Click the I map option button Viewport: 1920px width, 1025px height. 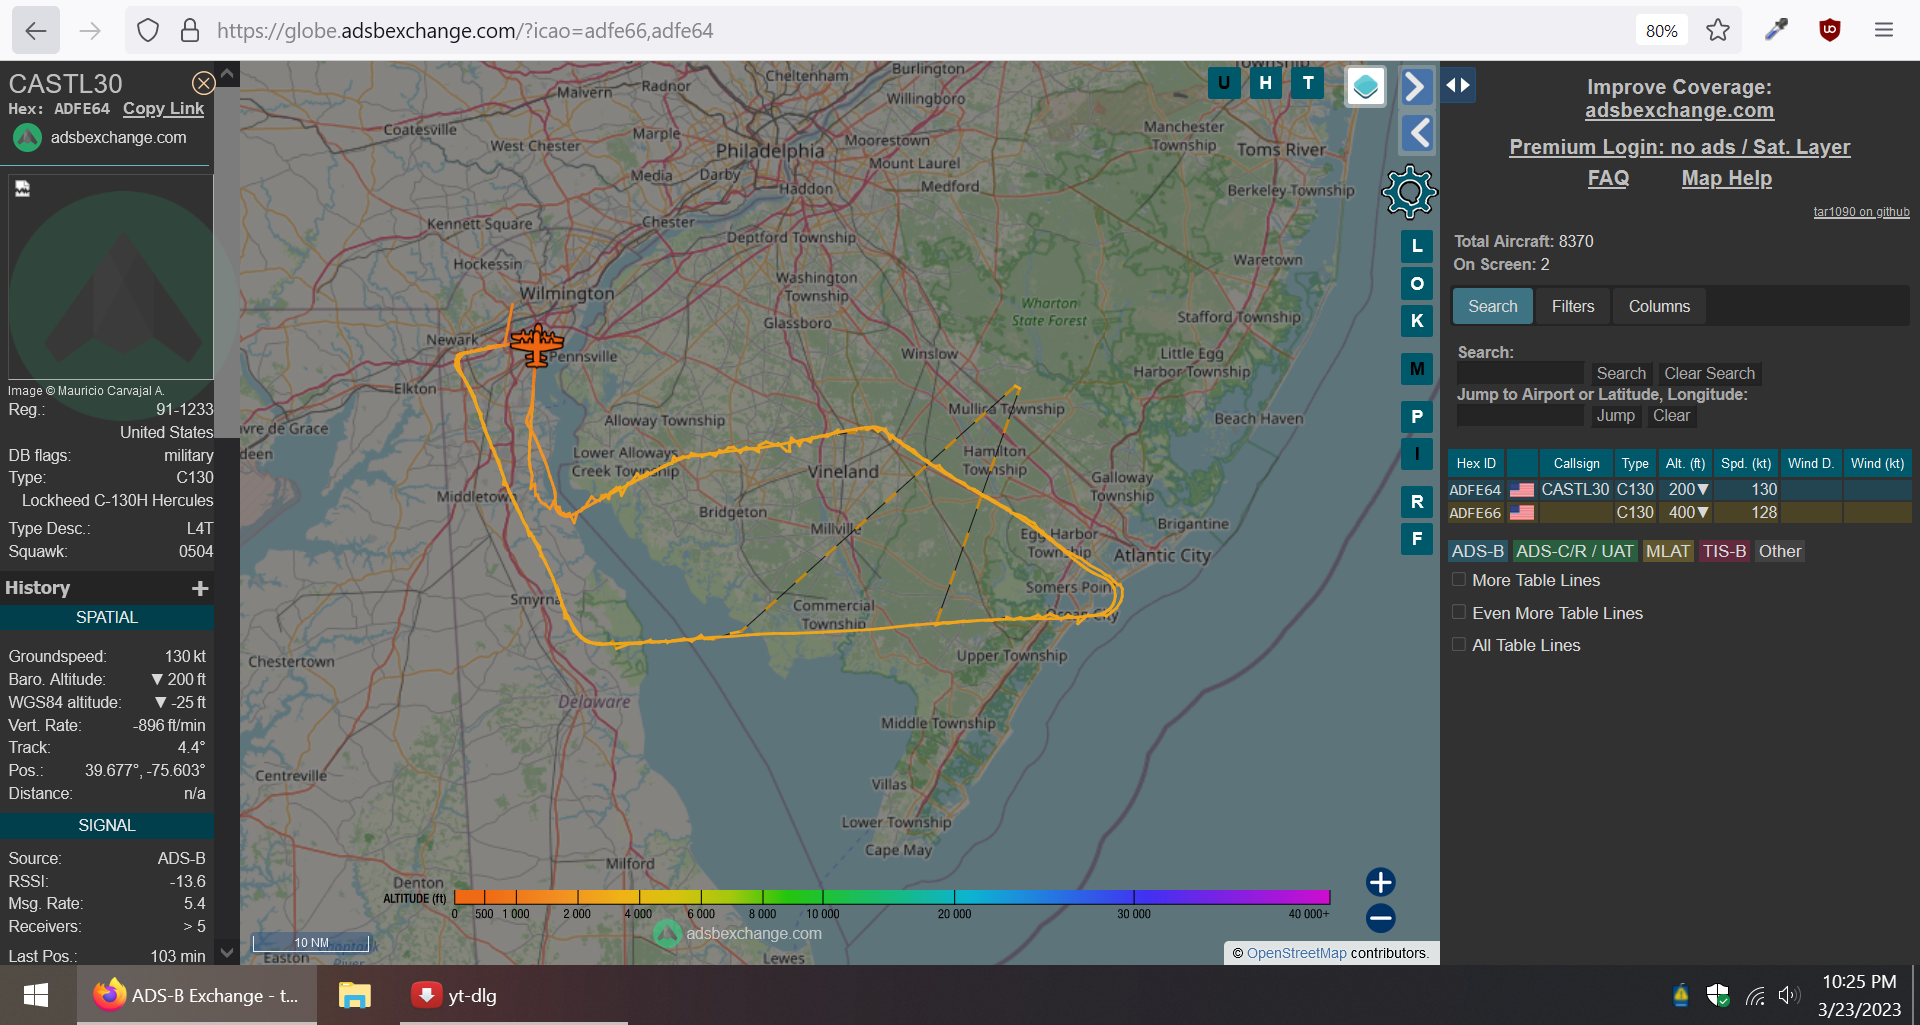point(1417,454)
